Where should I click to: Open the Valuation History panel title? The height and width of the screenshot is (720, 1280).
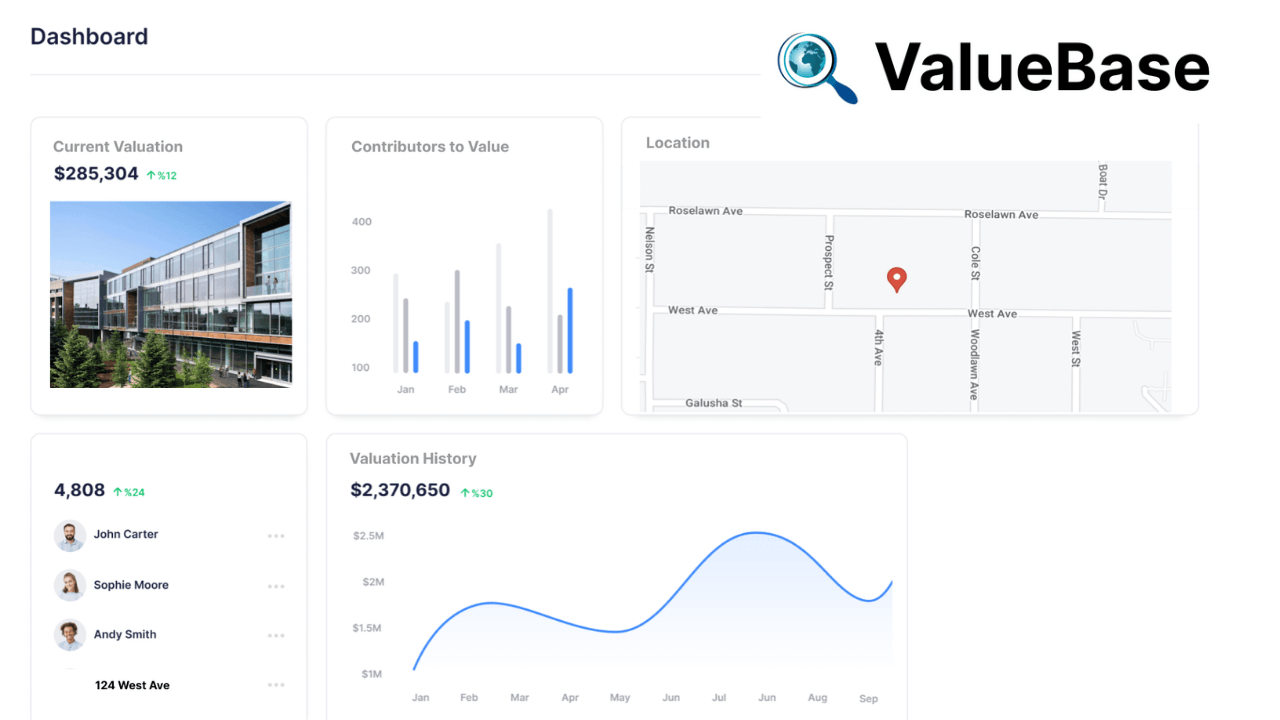[x=412, y=458]
